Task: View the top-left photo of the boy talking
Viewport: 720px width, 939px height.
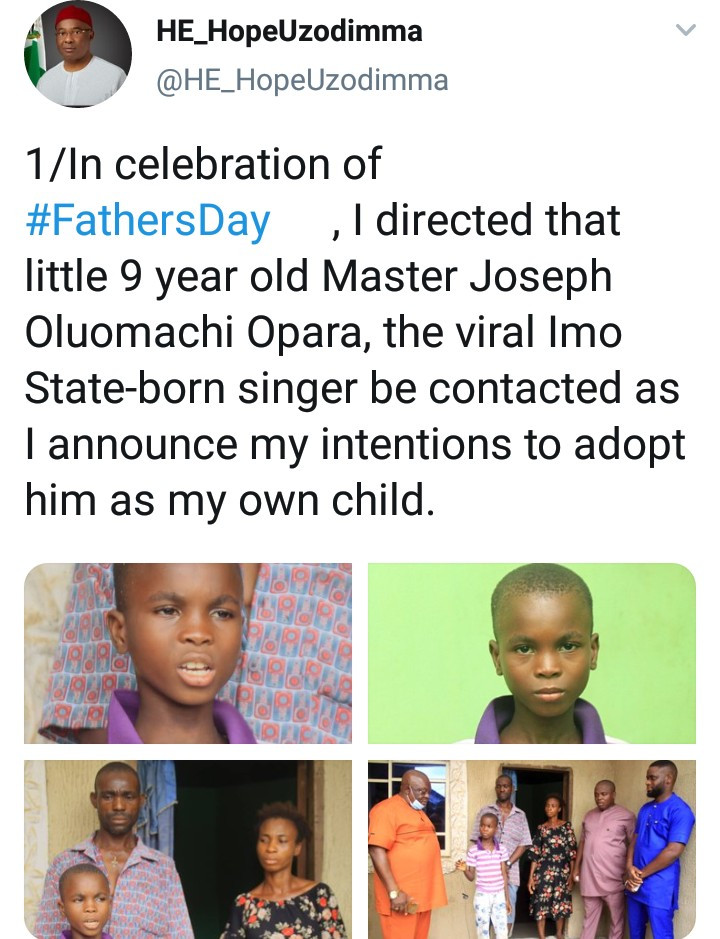Action: point(188,653)
